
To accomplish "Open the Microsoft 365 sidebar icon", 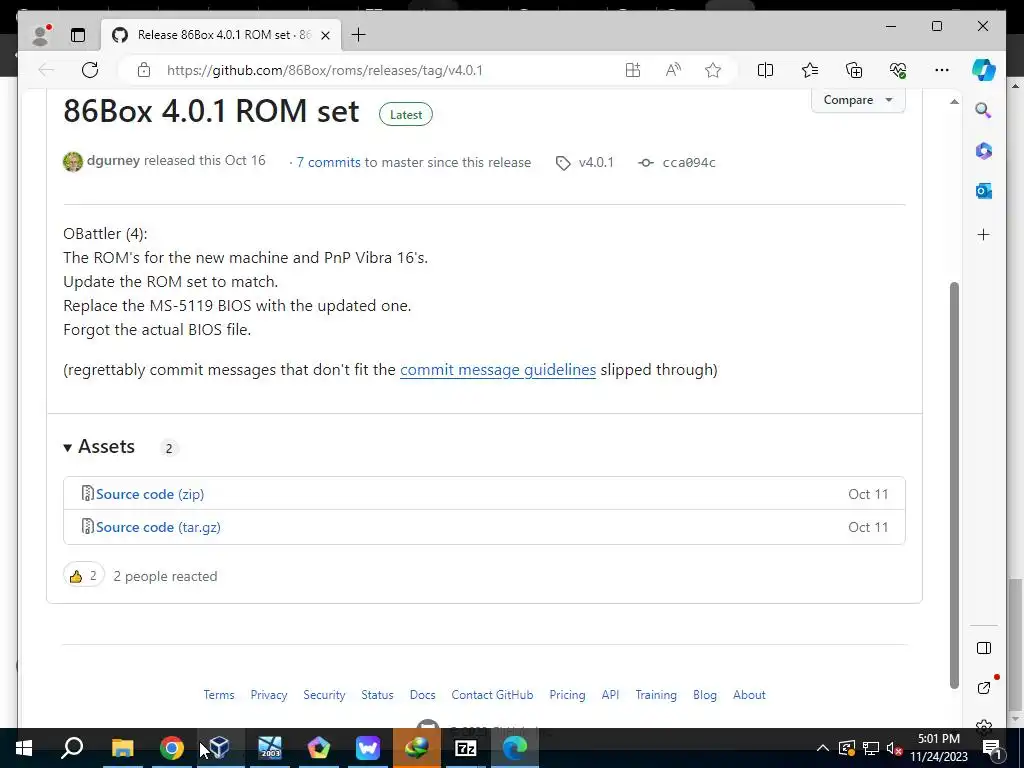I will coord(984,151).
